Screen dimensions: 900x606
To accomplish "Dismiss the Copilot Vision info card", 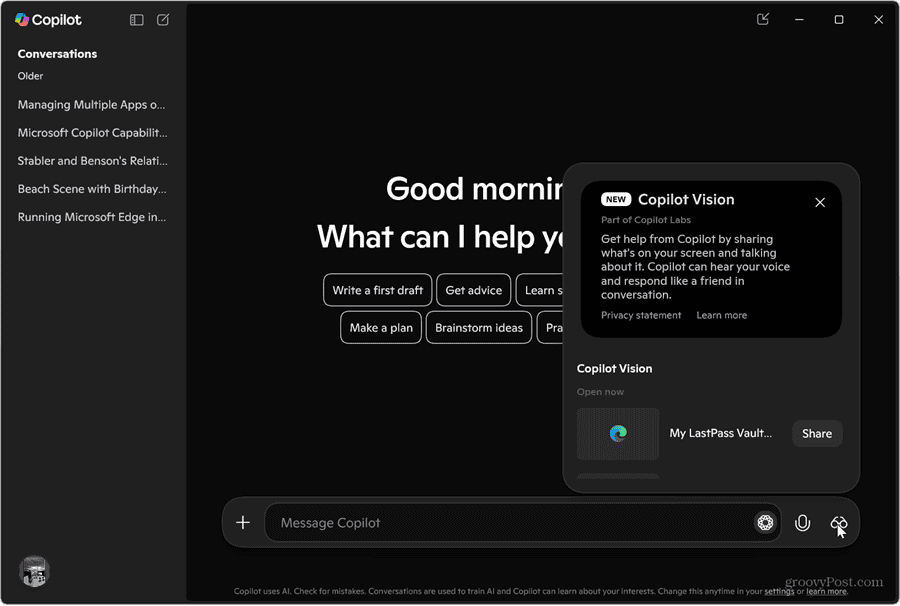I will [820, 203].
